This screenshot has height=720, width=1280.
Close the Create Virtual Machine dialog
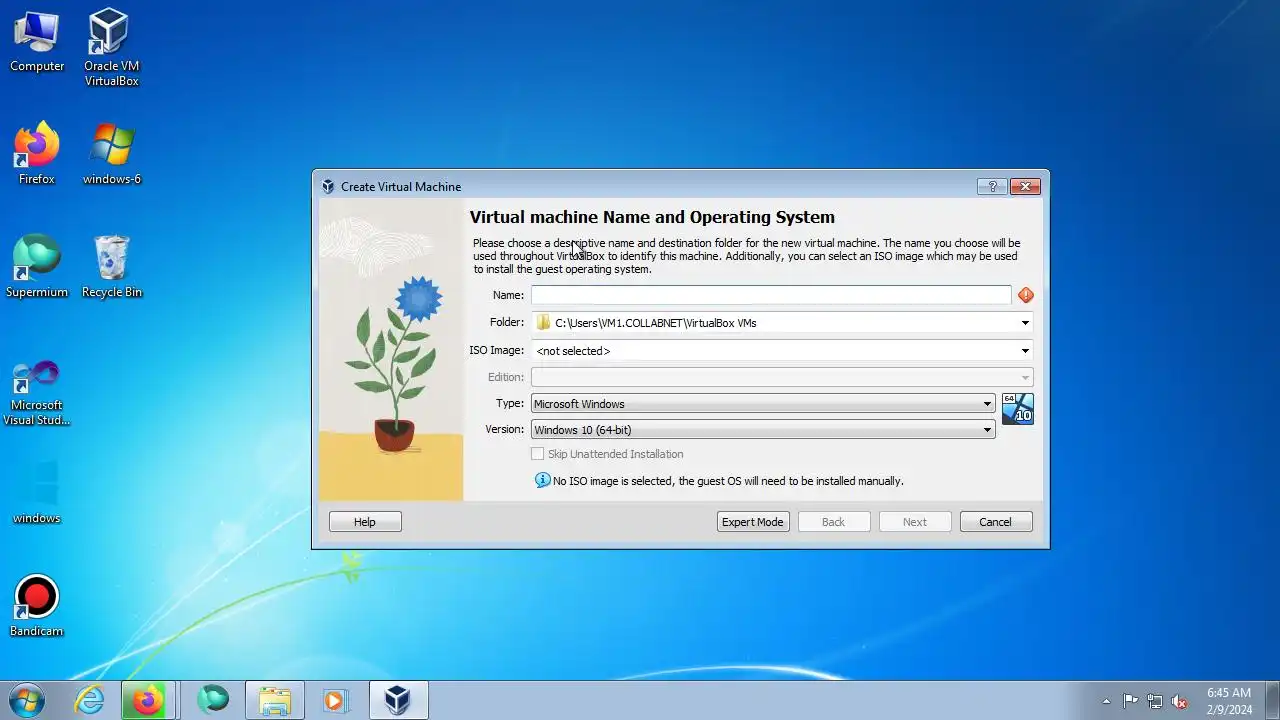[1026, 186]
